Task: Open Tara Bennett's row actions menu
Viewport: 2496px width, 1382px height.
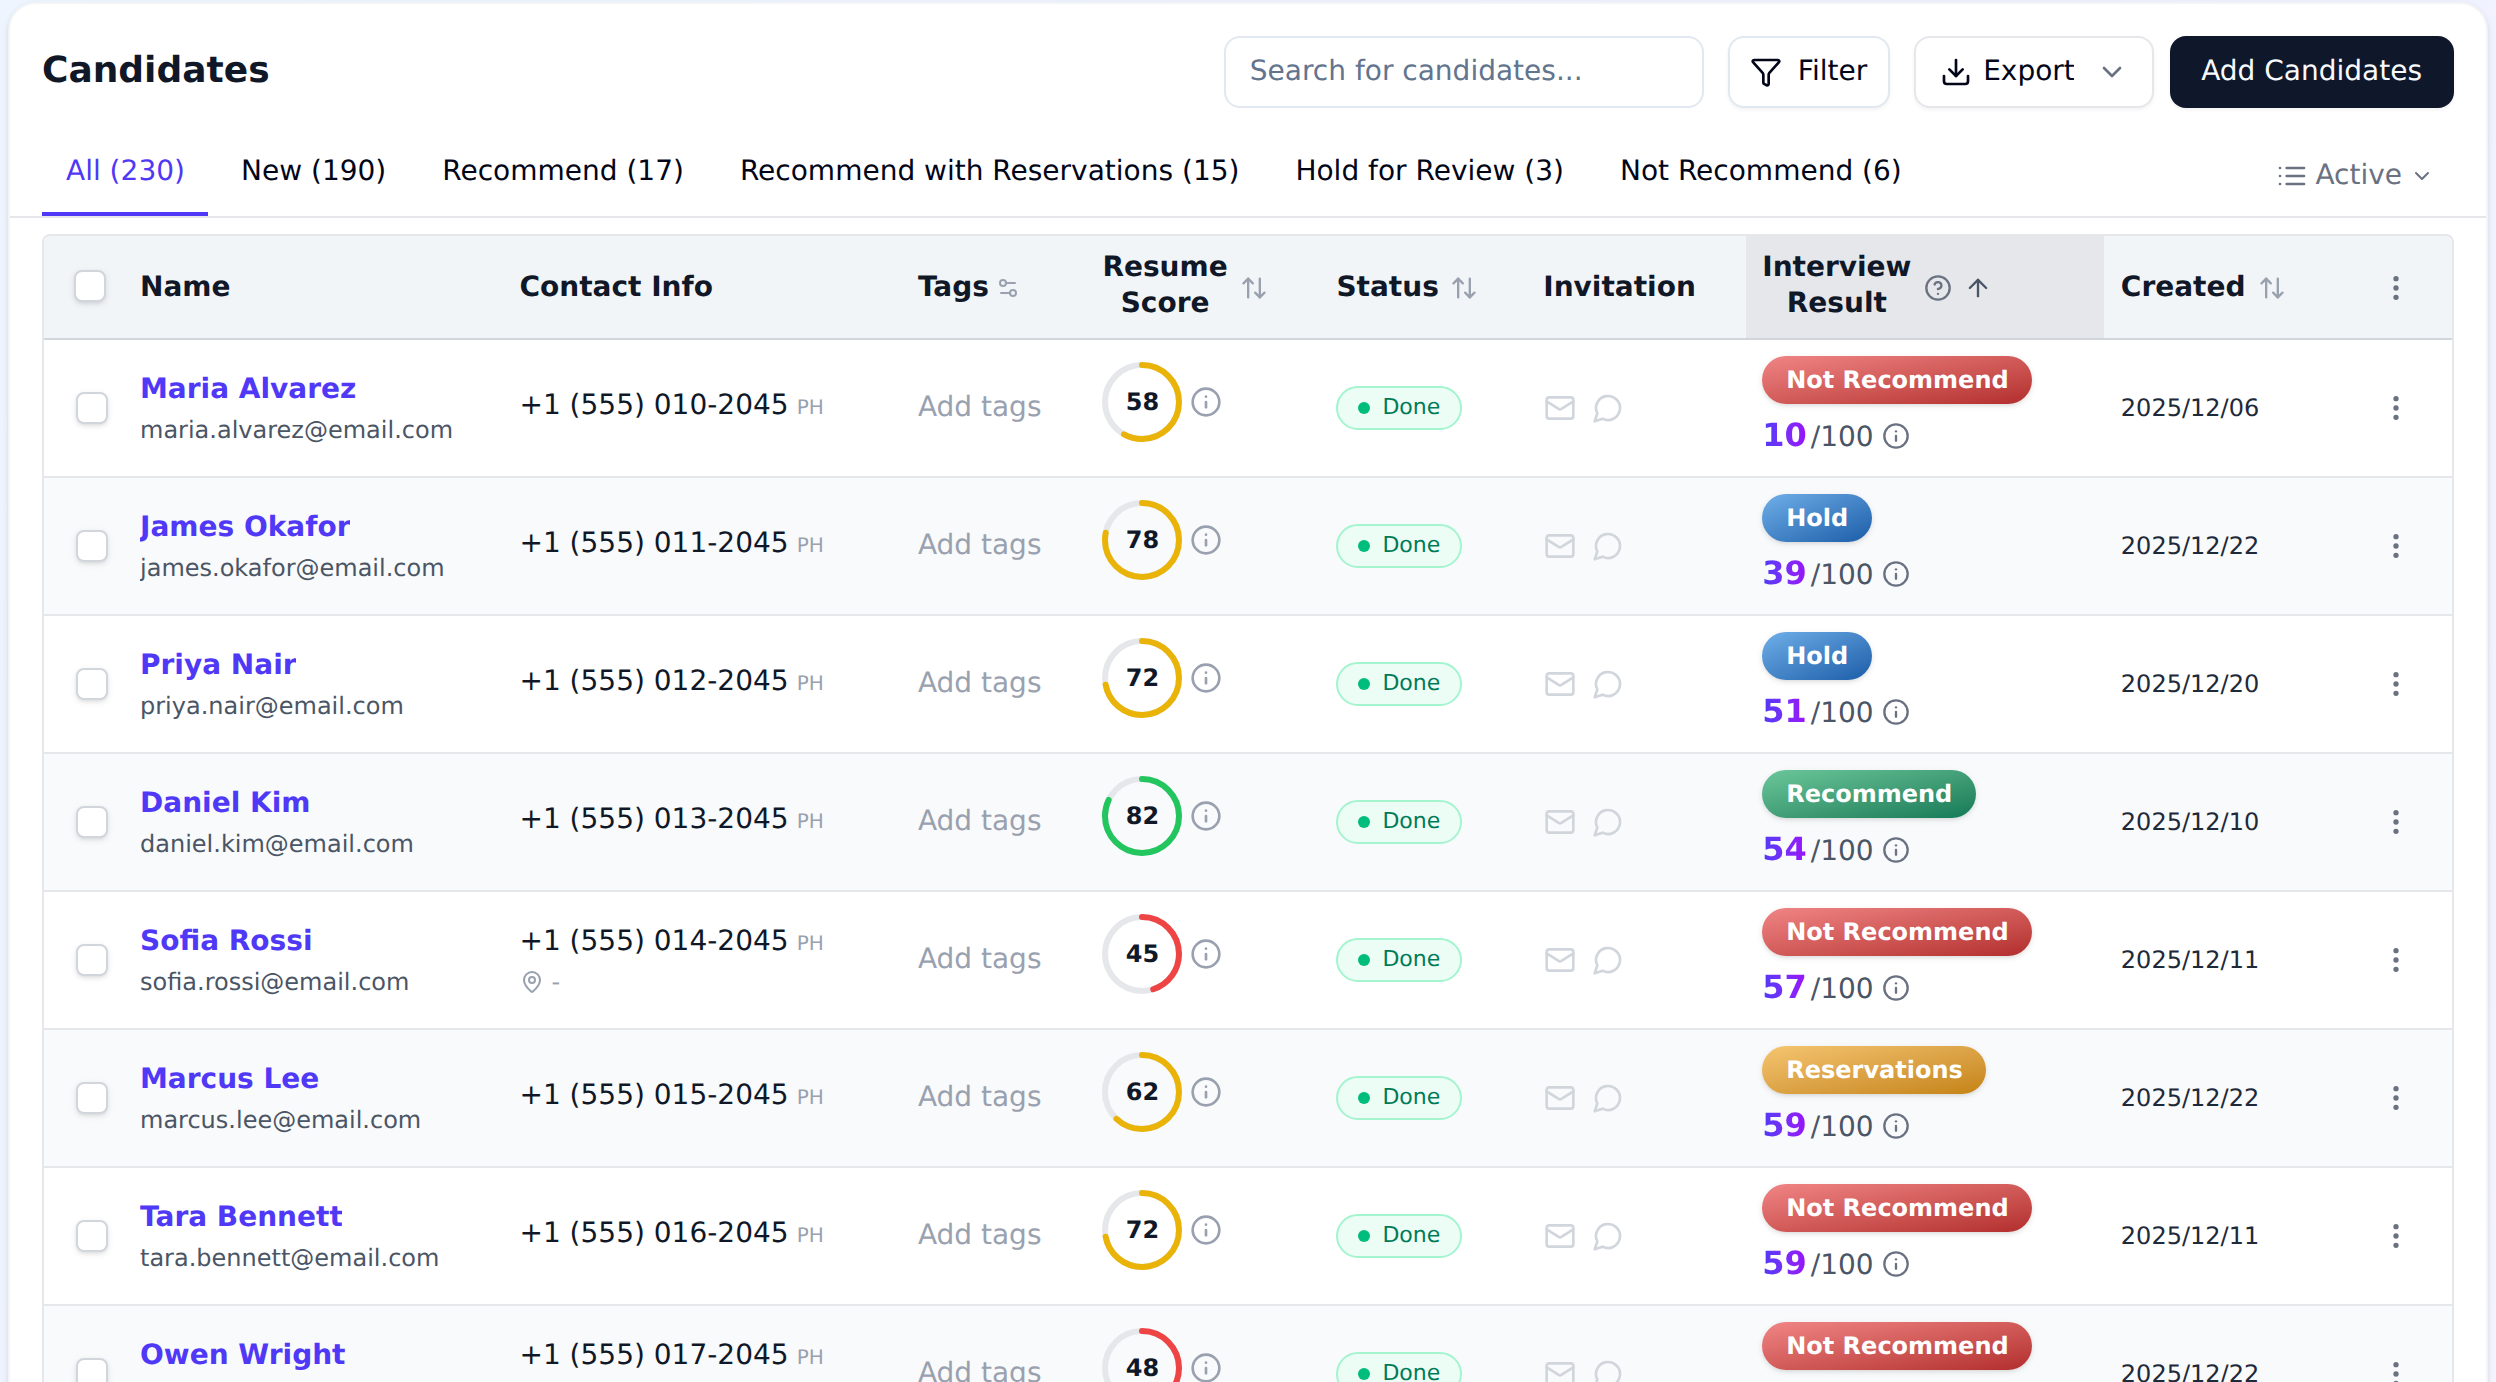Action: pos(2396,1236)
